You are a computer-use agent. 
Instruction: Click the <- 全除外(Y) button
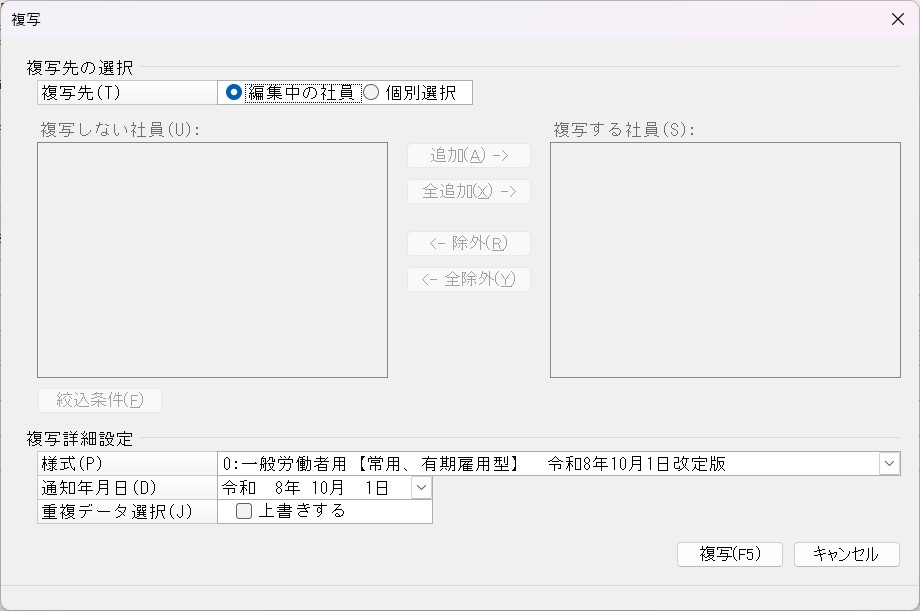469,279
